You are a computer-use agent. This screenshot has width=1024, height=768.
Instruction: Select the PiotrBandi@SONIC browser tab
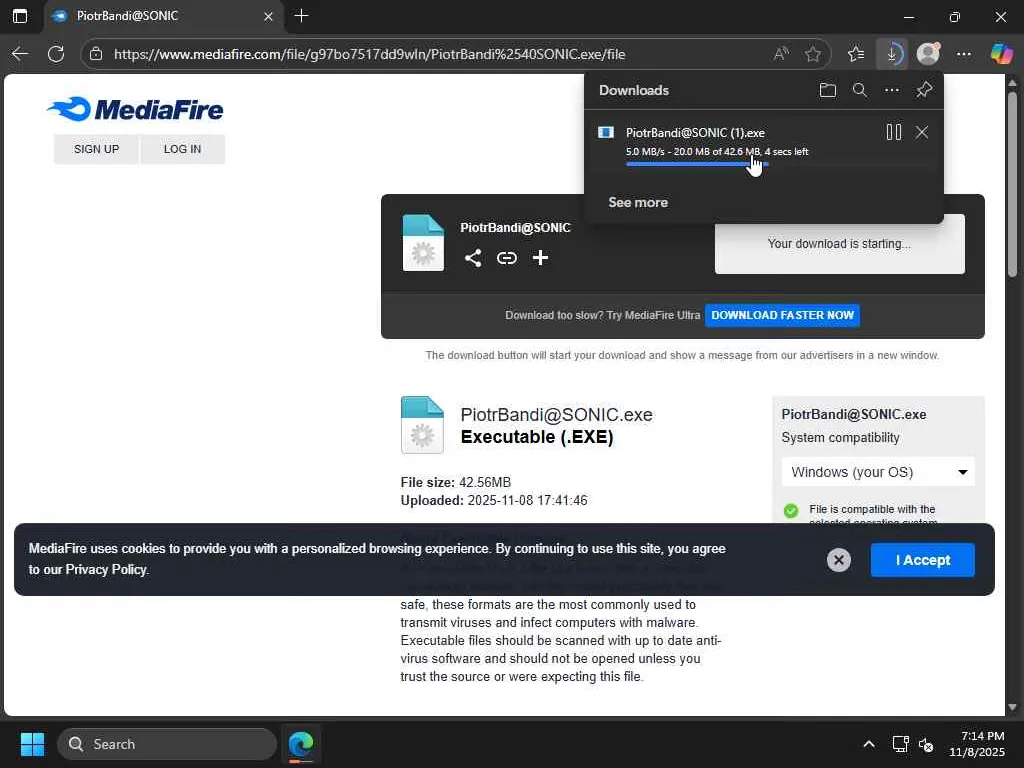tap(163, 16)
